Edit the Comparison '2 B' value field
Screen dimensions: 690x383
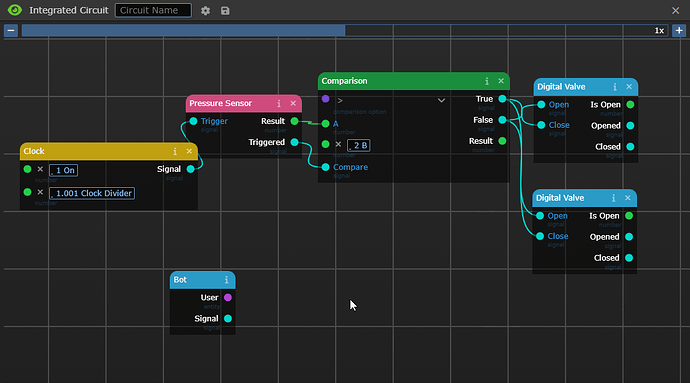(x=359, y=145)
